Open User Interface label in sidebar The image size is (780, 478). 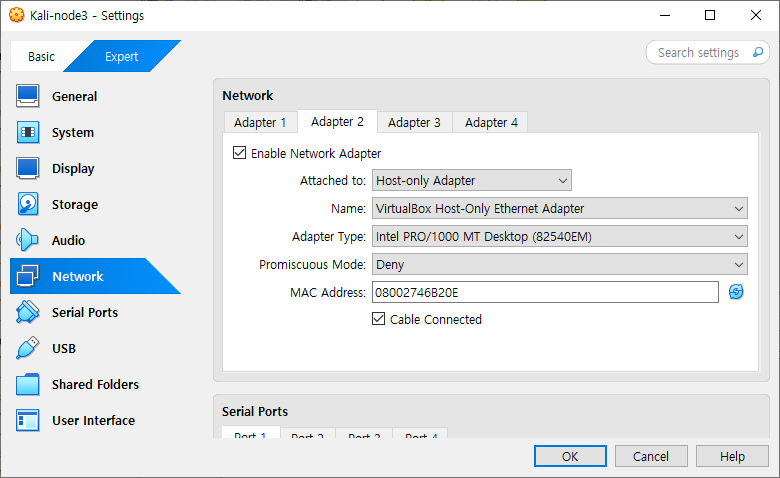tap(94, 420)
